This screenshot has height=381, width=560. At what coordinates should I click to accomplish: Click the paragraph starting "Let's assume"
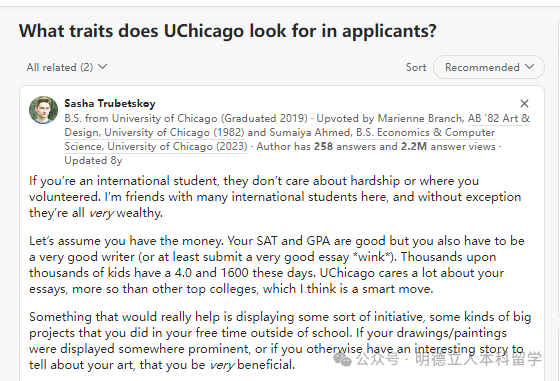coord(277,265)
